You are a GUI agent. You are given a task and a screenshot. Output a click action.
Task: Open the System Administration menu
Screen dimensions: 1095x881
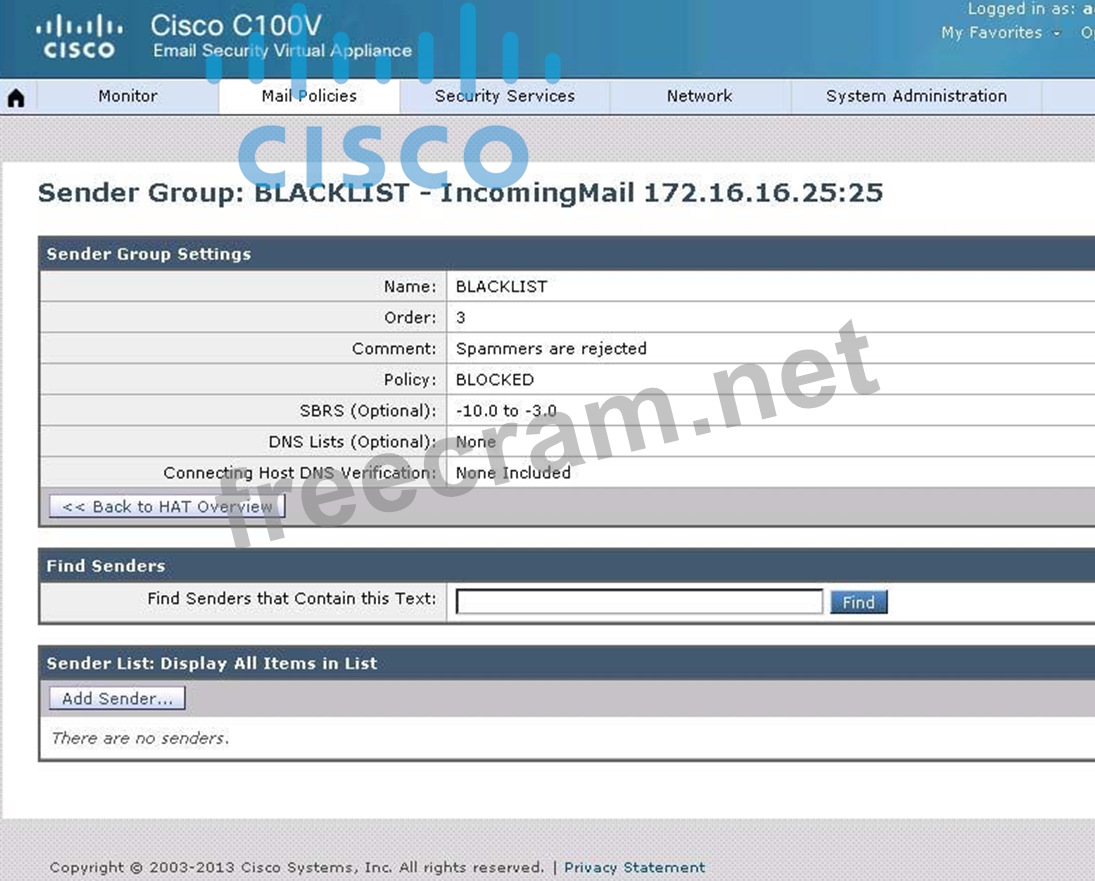tap(915, 96)
